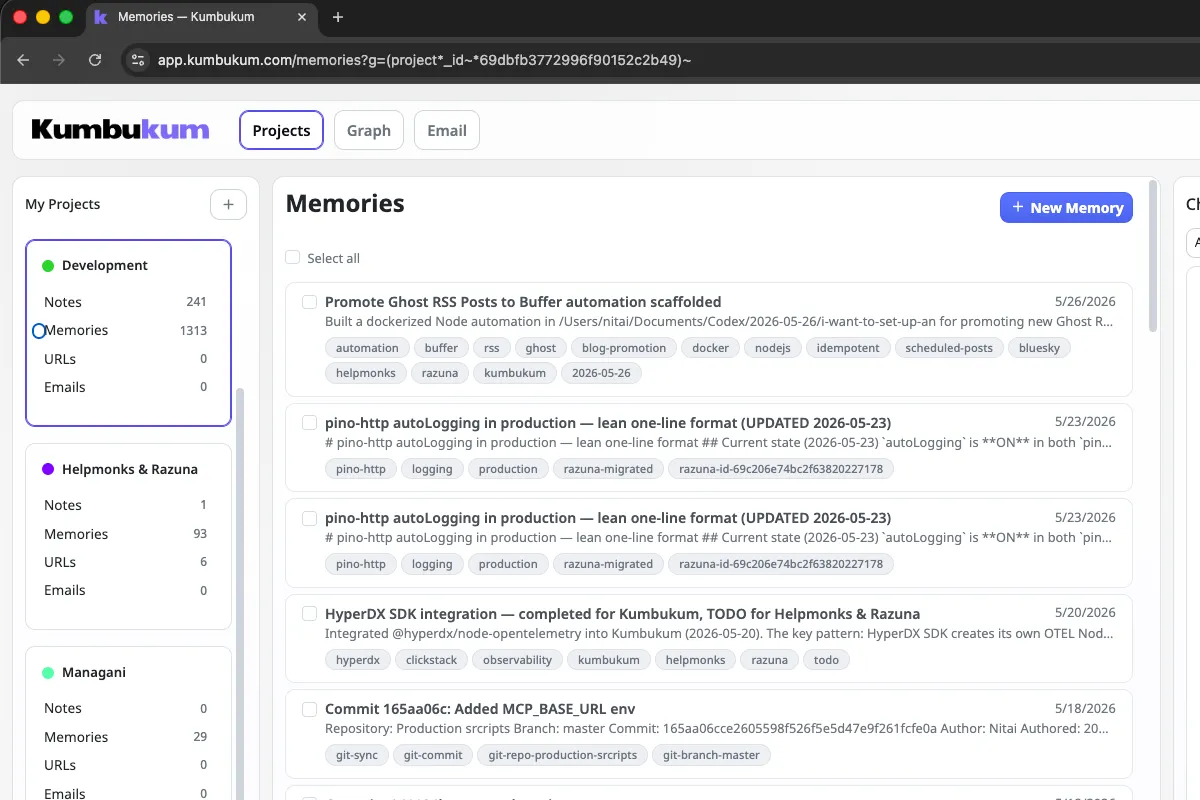
Task: Open Promote Ghost RSS Posts memory title
Action: pos(523,302)
